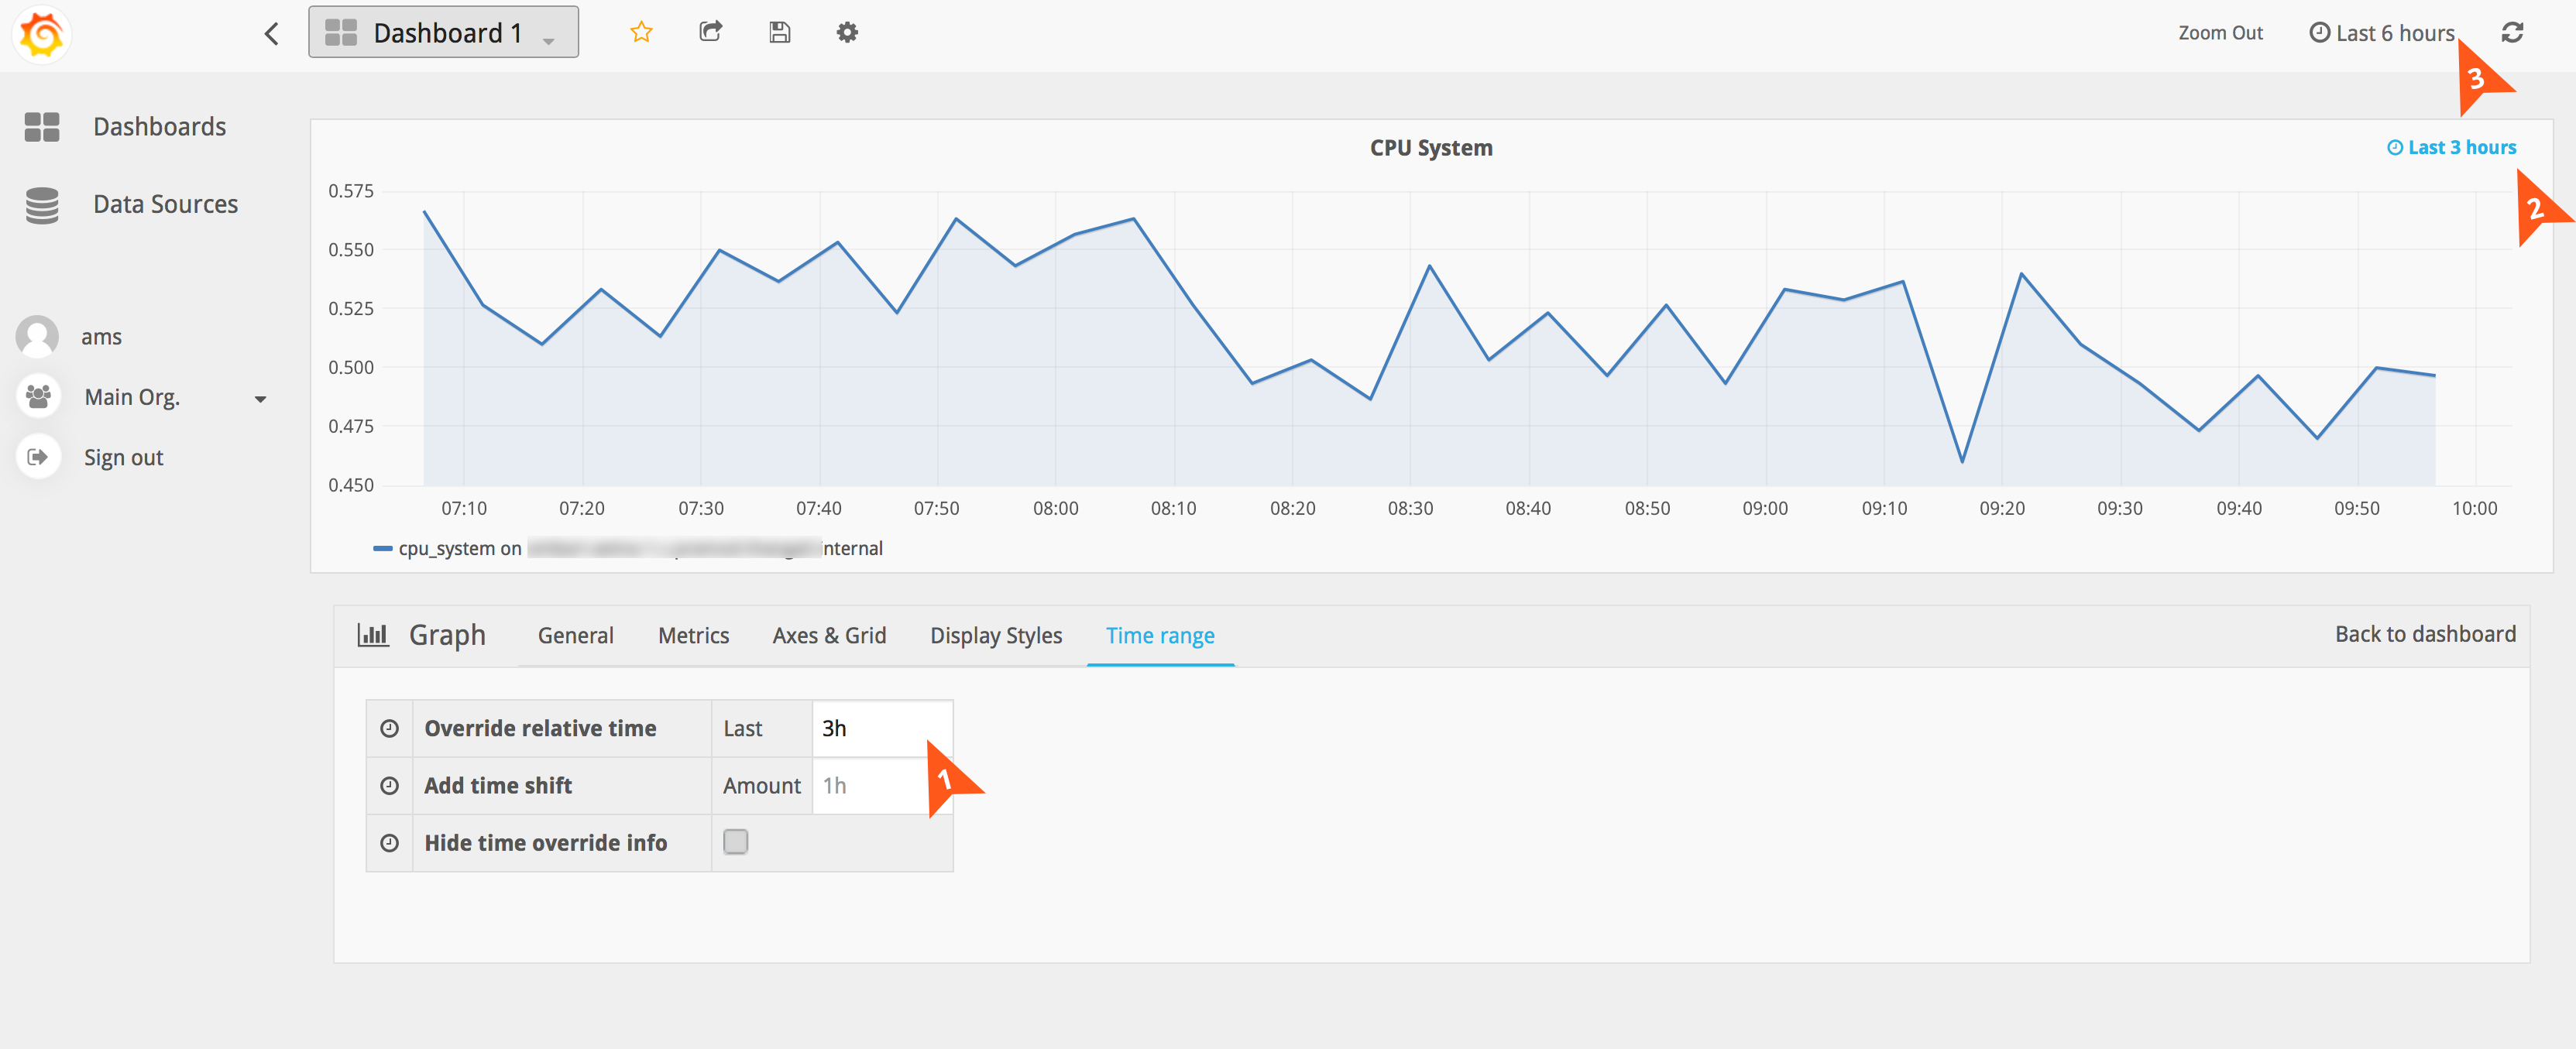Image resolution: width=2576 pixels, height=1049 pixels.
Task: Open dashboard settings gear icon
Action: point(847,32)
